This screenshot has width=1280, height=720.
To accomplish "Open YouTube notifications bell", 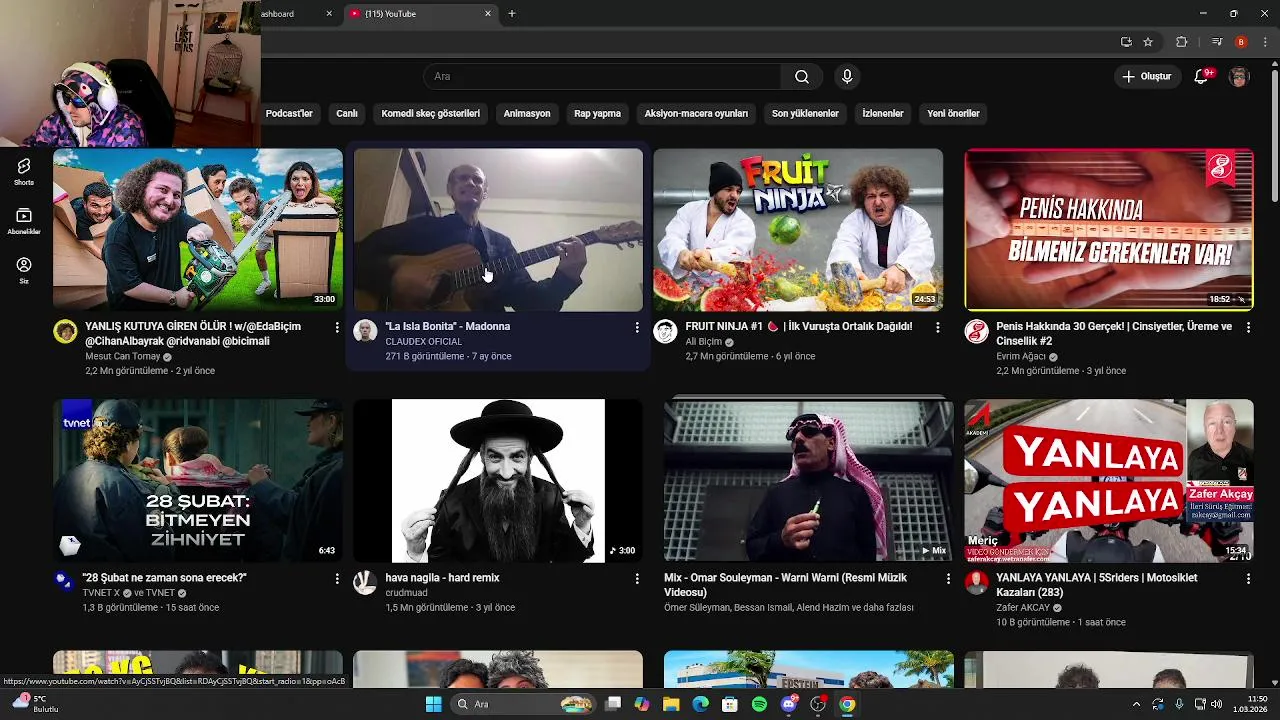I will (x=1202, y=77).
